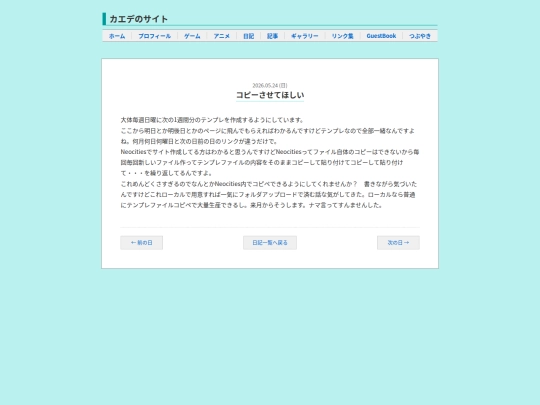Click the カエデのサイト site title
Viewport: 540px width, 405px height.
[138, 19]
